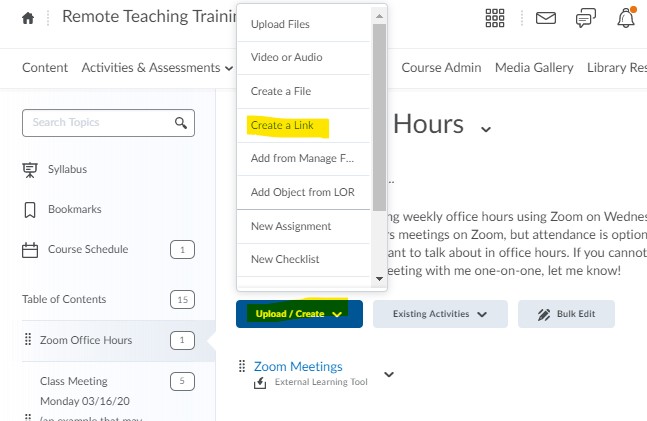
Task: Click the search magnifier icon
Action: [x=181, y=123]
